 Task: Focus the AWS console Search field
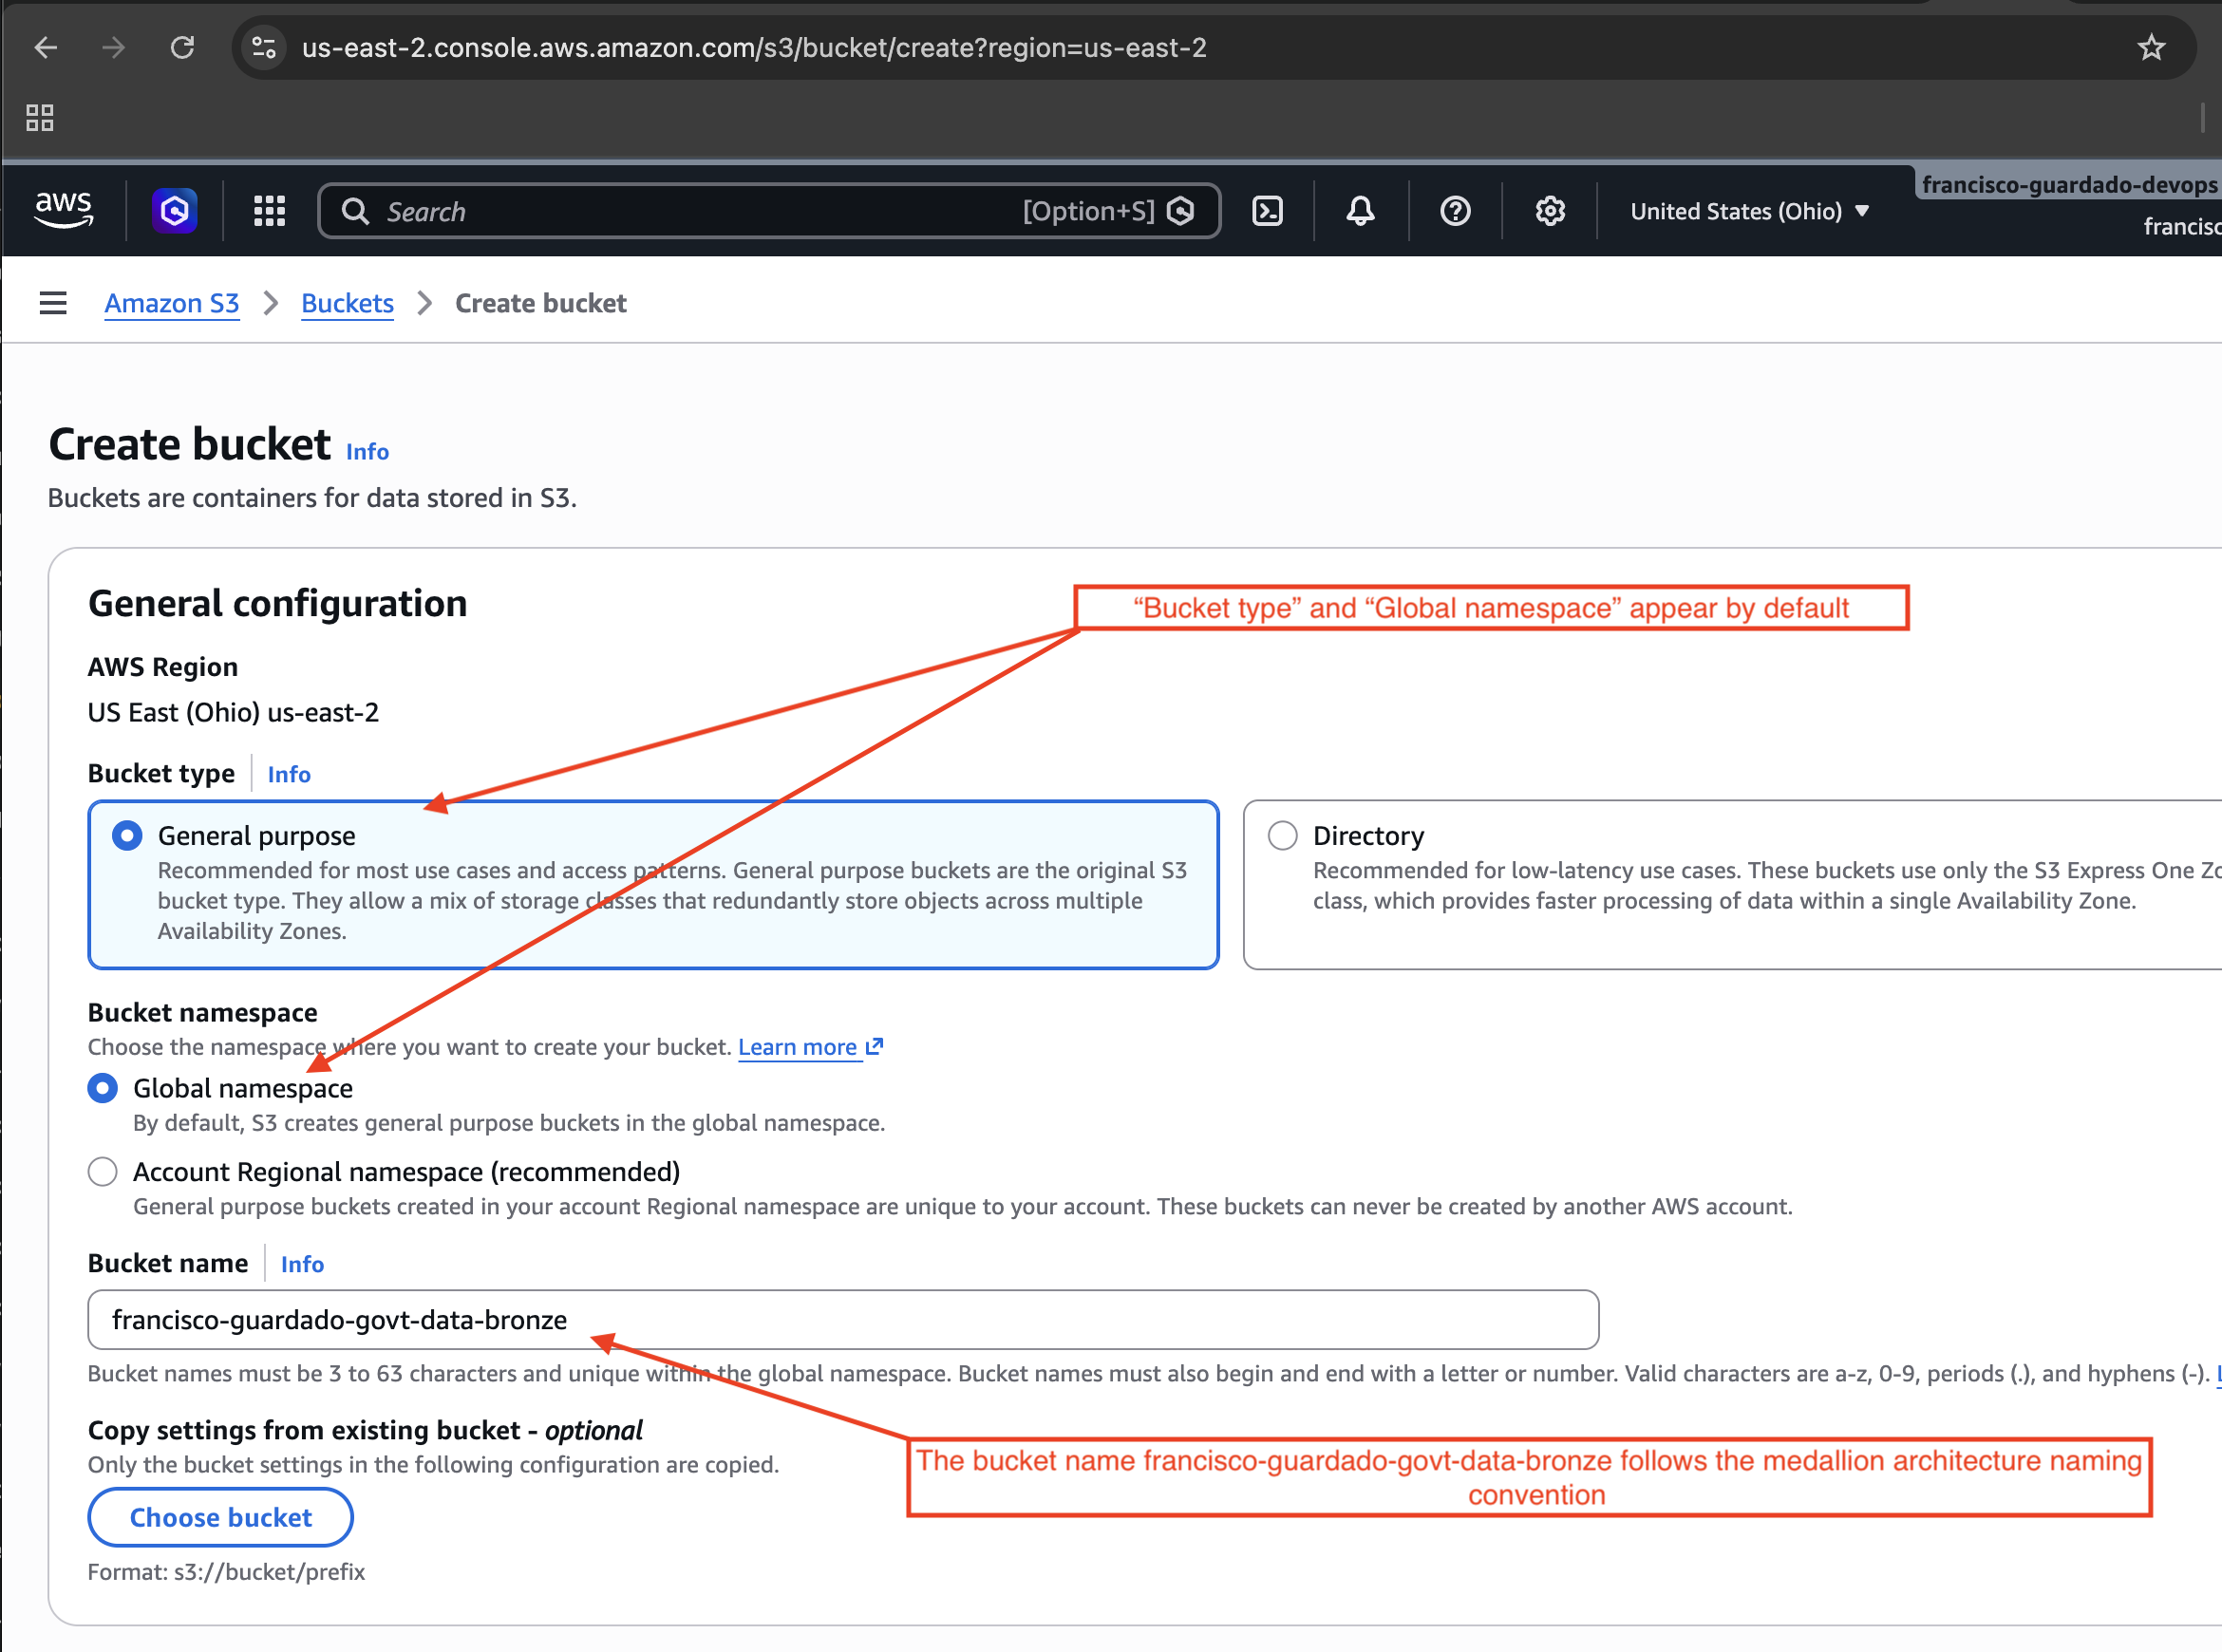coord(768,211)
